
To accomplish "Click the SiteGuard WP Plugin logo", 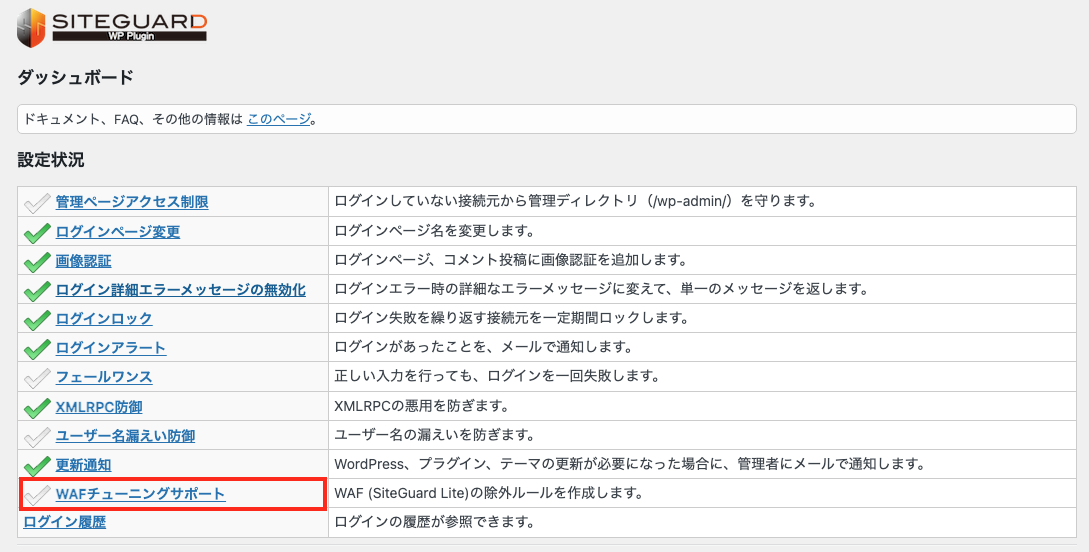I will (x=112, y=26).
